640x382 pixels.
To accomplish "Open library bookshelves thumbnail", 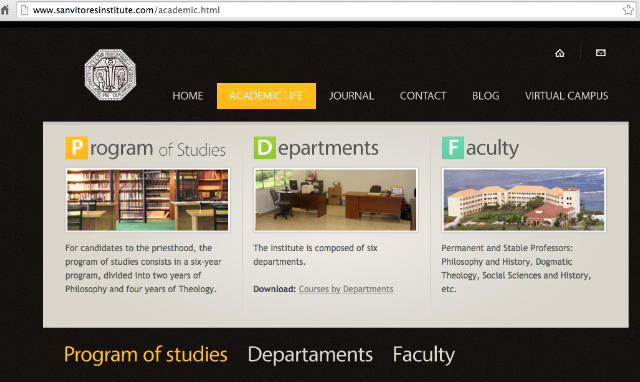I will 148,200.
